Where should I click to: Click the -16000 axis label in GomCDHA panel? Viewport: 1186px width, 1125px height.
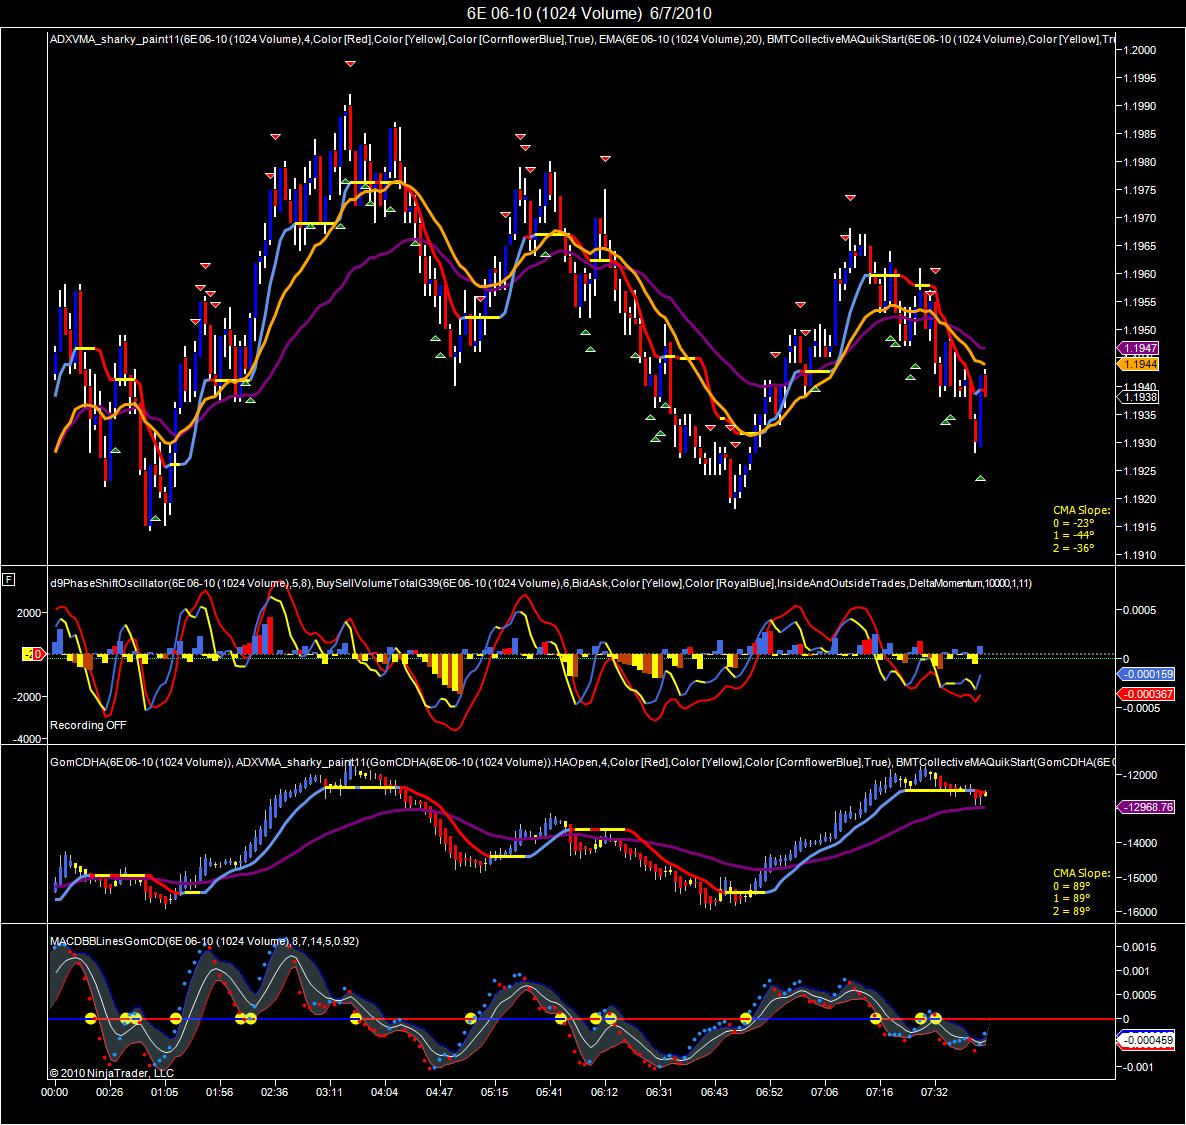pos(1141,912)
